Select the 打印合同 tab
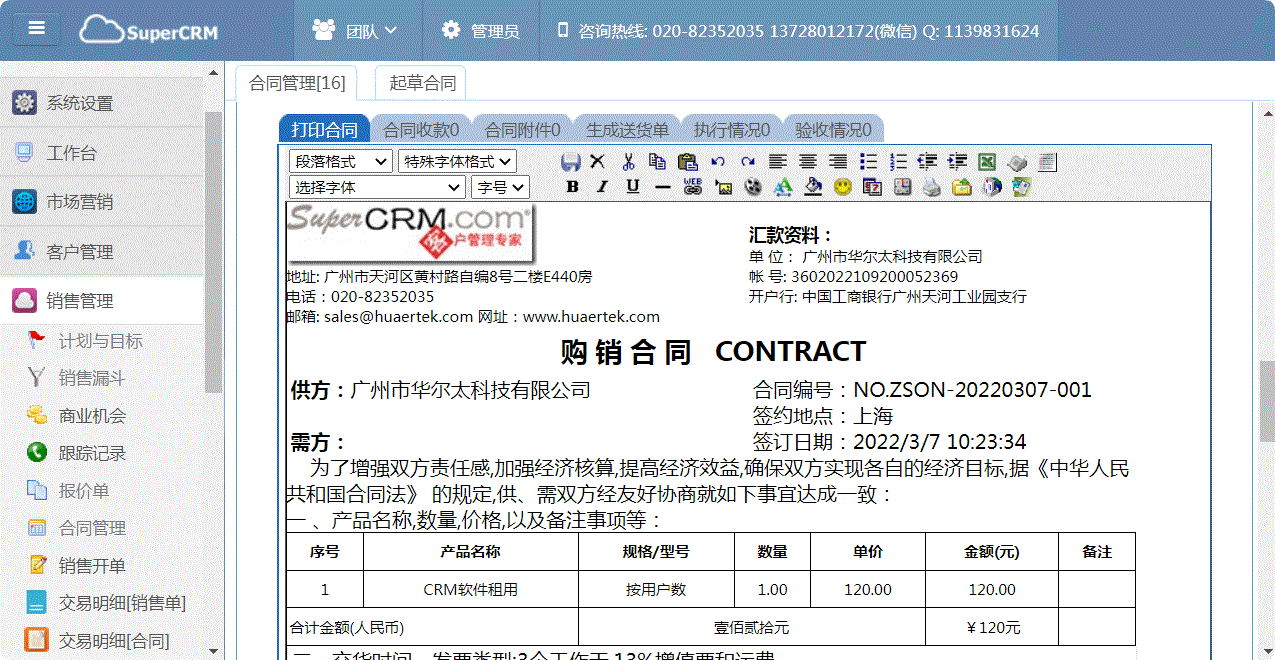Screen dimensions: 1275x660 tap(324, 129)
